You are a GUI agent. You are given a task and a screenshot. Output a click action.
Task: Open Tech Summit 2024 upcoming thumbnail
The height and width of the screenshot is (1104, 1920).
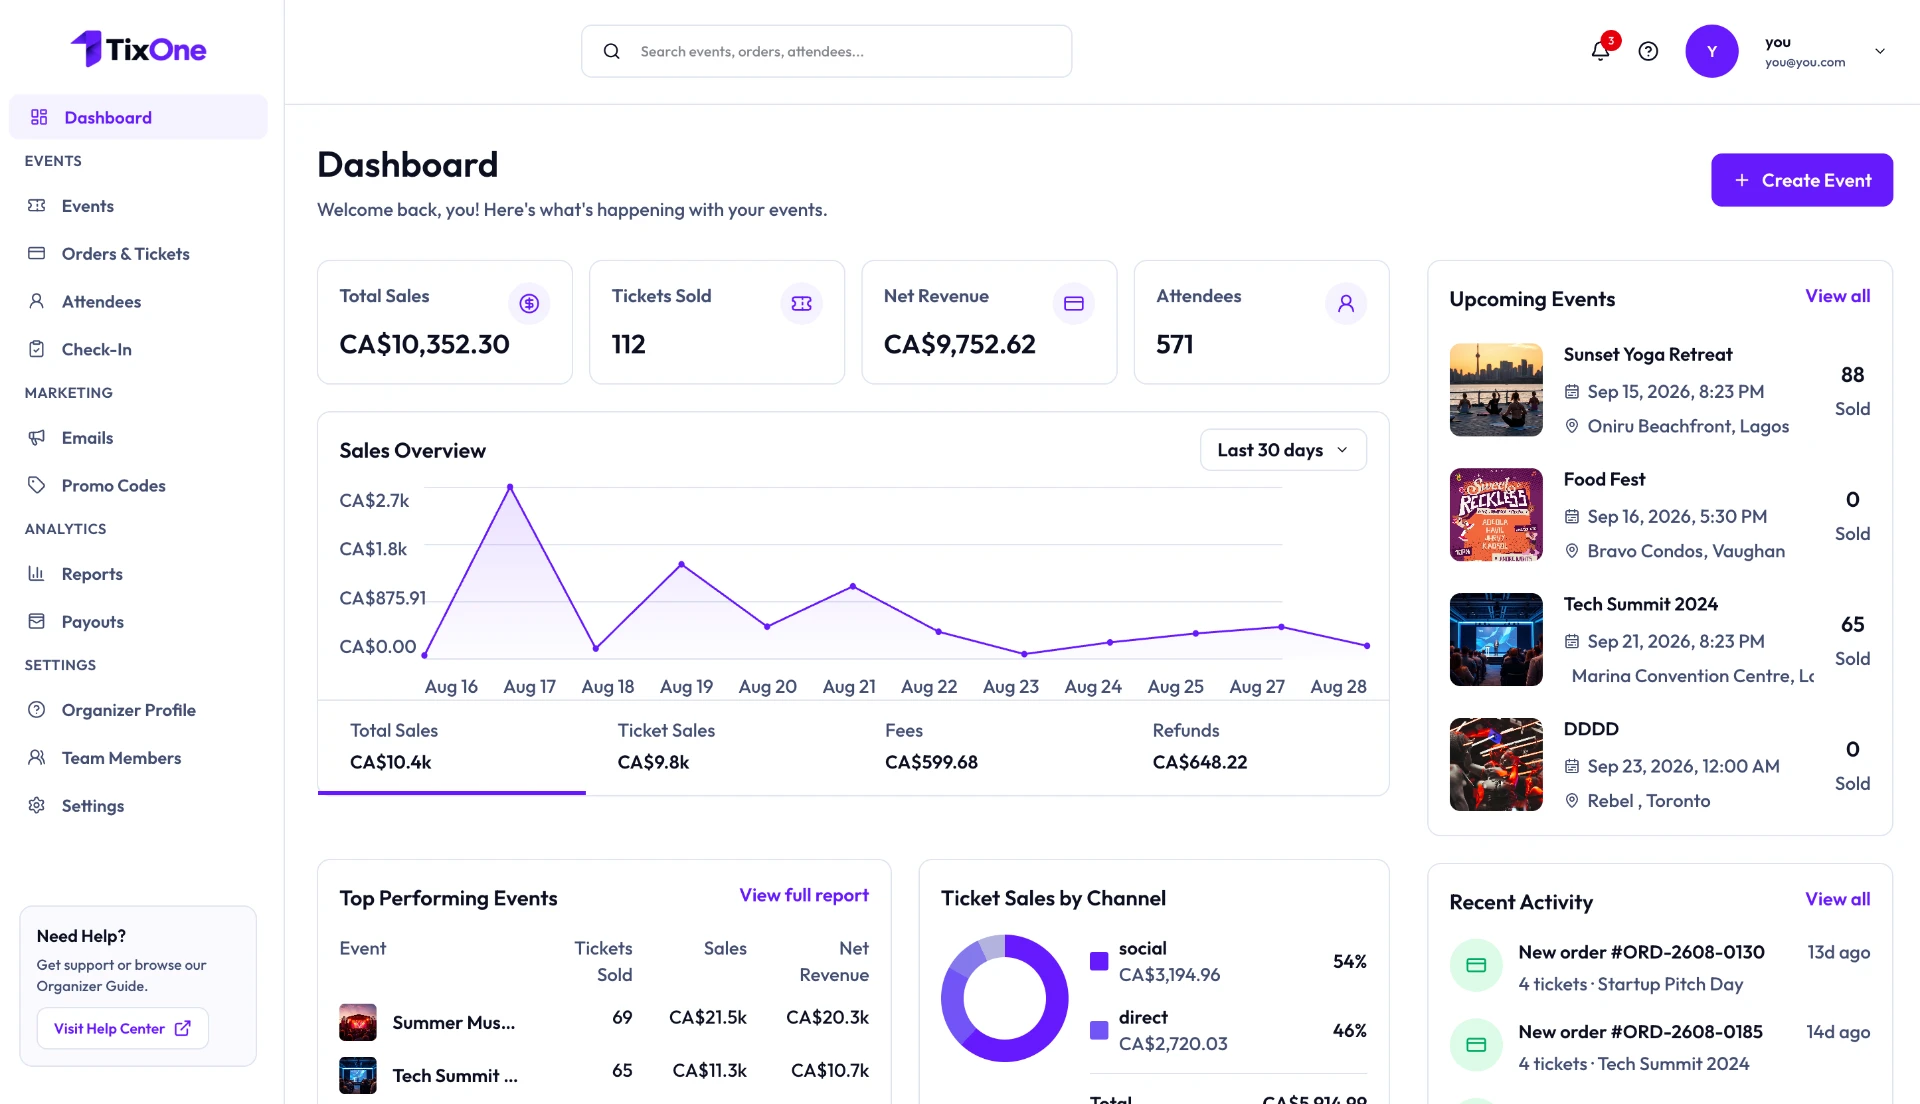[1496, 640]
